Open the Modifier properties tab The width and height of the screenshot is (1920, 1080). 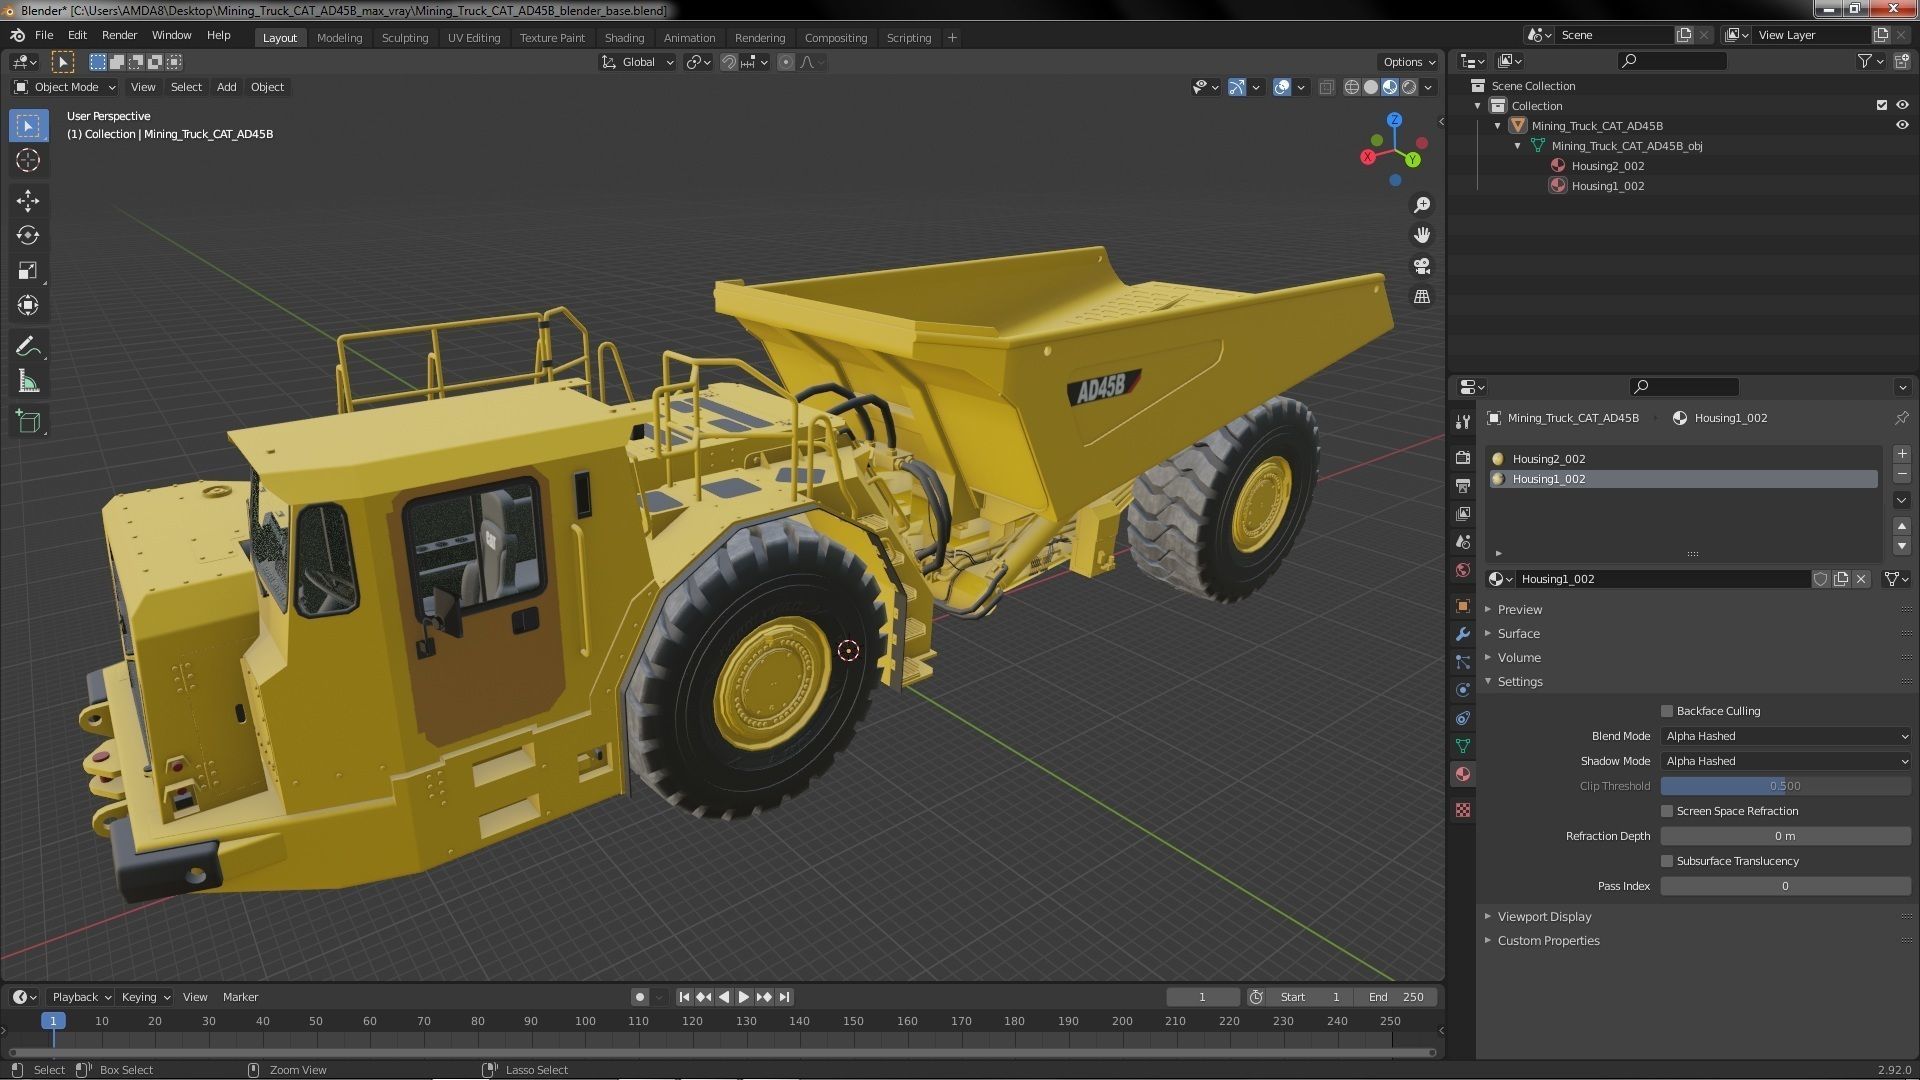pos(1463,634)
